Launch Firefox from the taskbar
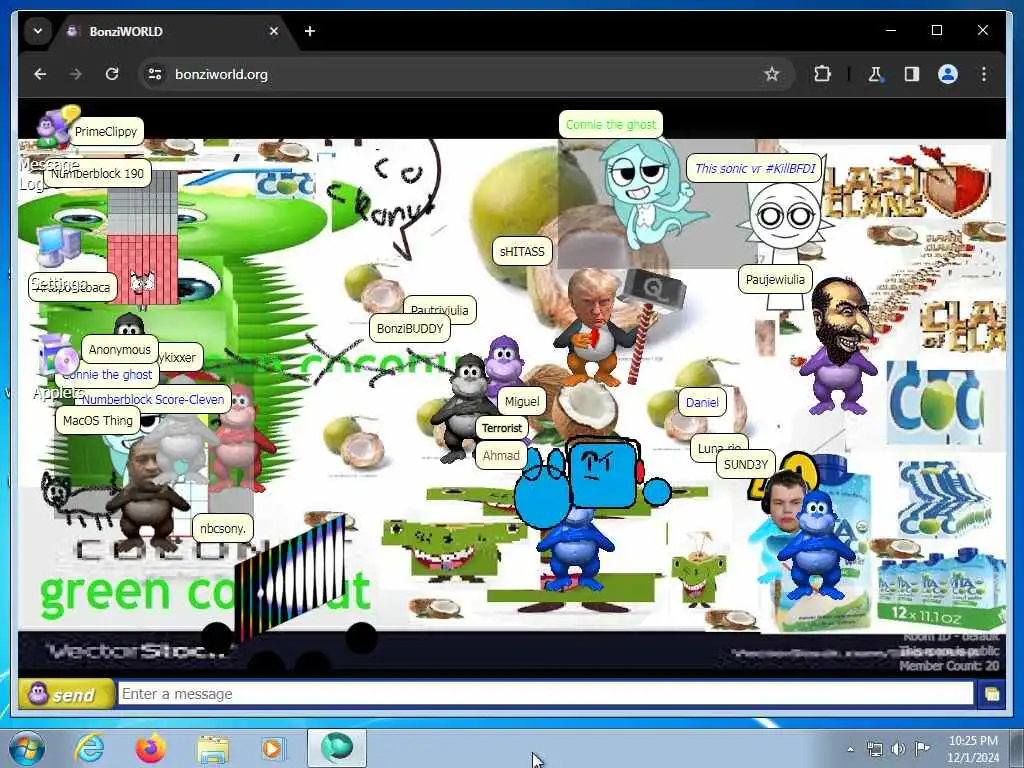Screen dimensions: 1024x768 pos(151,748)
